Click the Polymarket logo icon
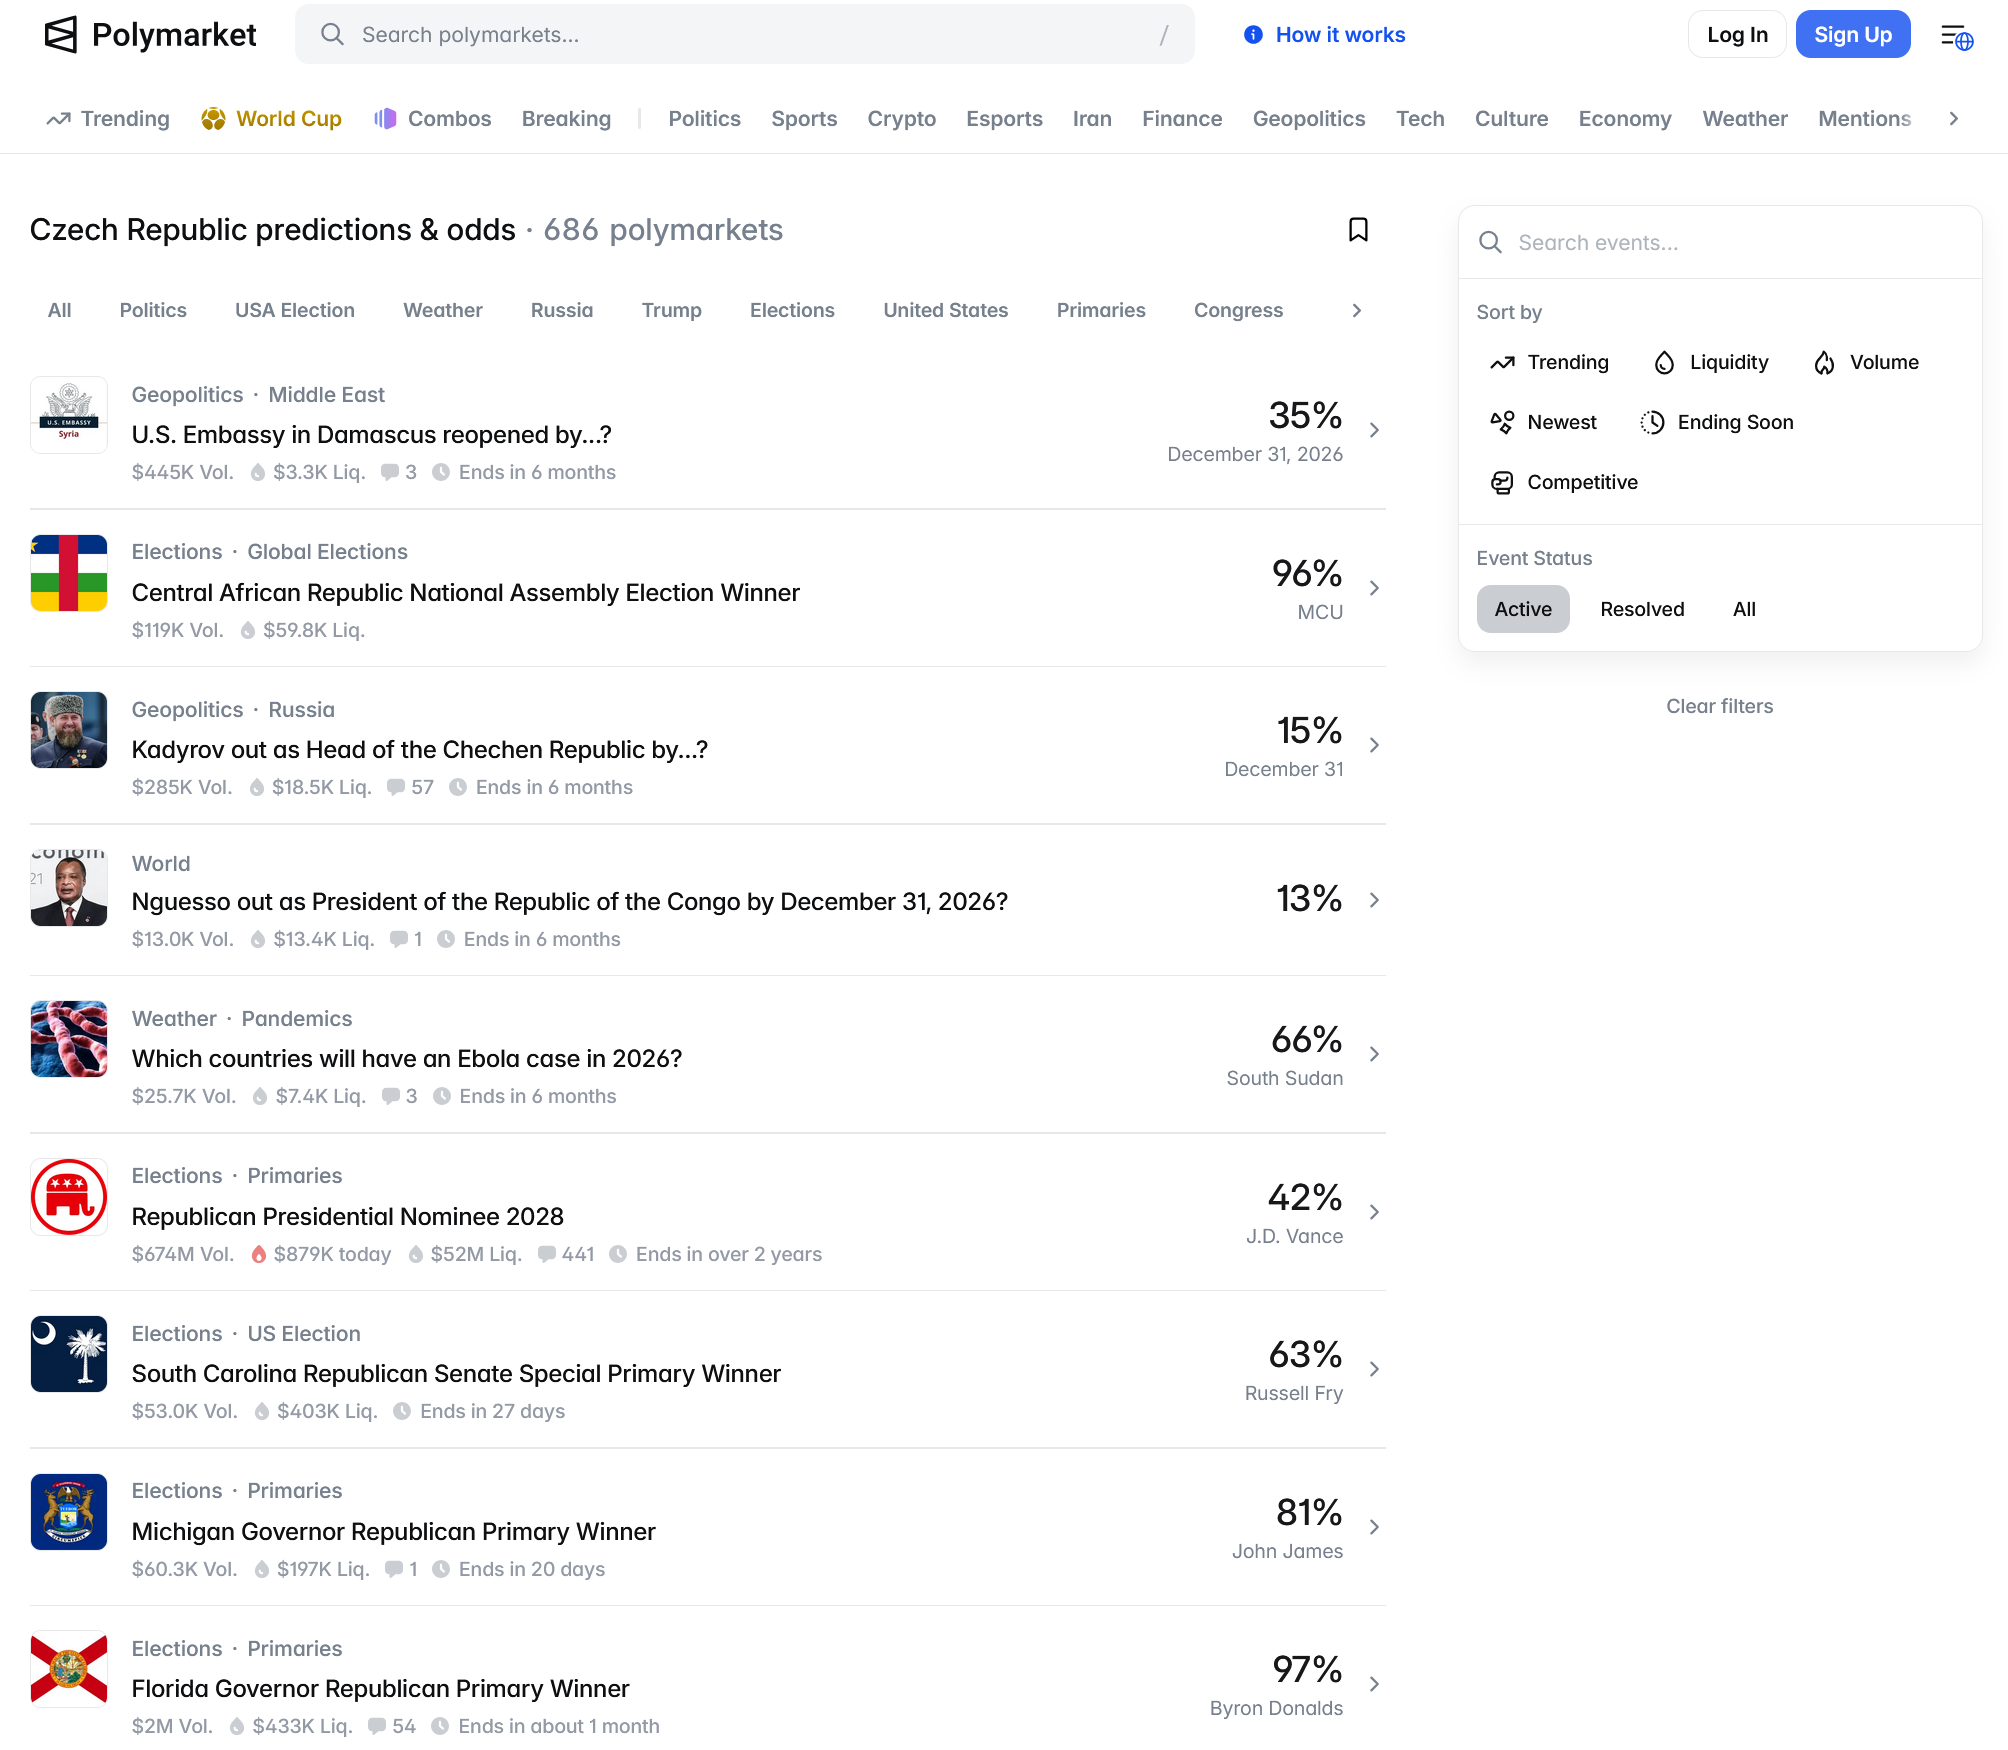 61,35
